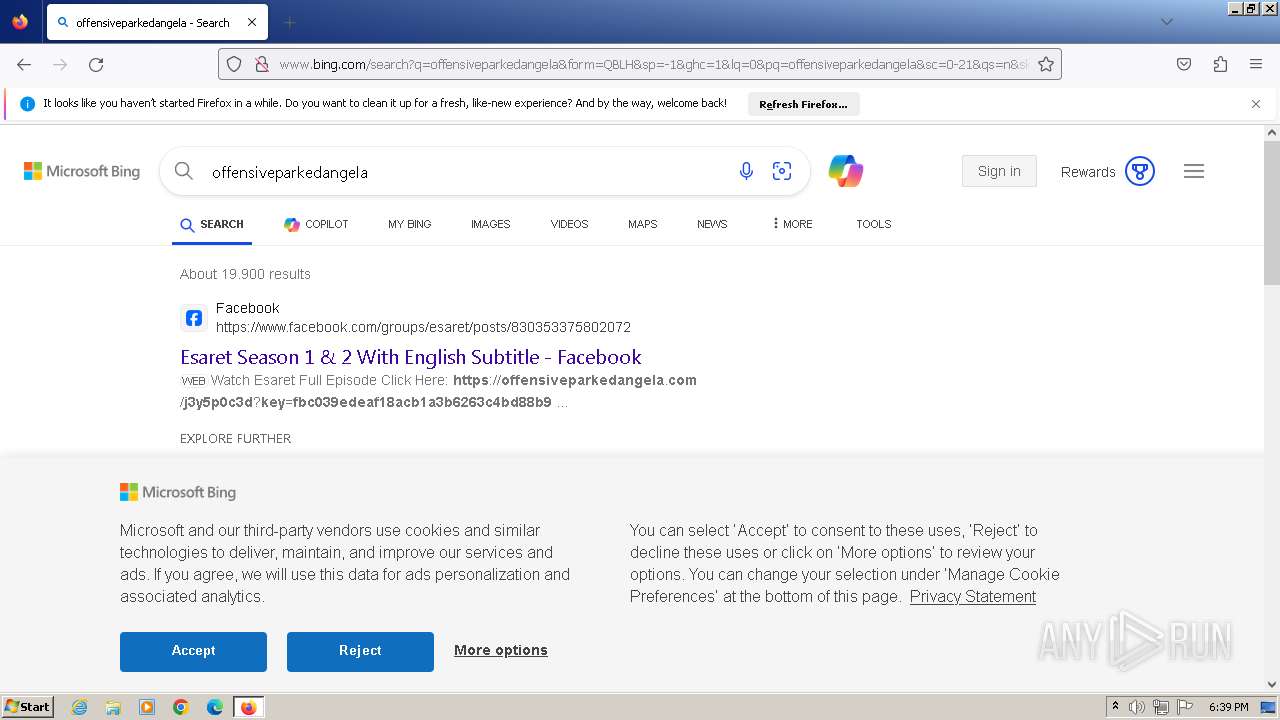Screen dimensions: 1280x720
Task: Switch to the COPILOT tab
Action: (x=316, y=224)
